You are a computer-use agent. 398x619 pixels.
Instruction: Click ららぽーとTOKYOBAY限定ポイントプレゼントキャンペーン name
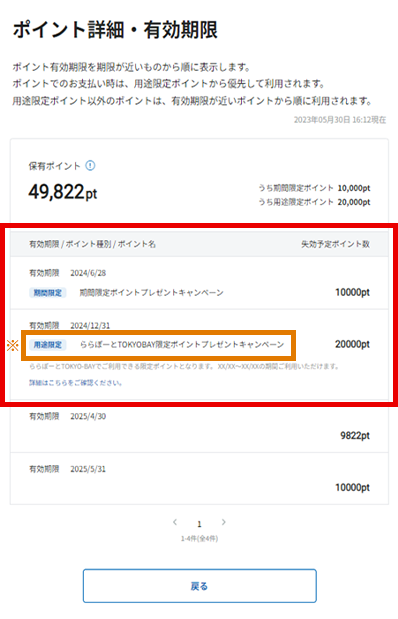coord(182,345)
